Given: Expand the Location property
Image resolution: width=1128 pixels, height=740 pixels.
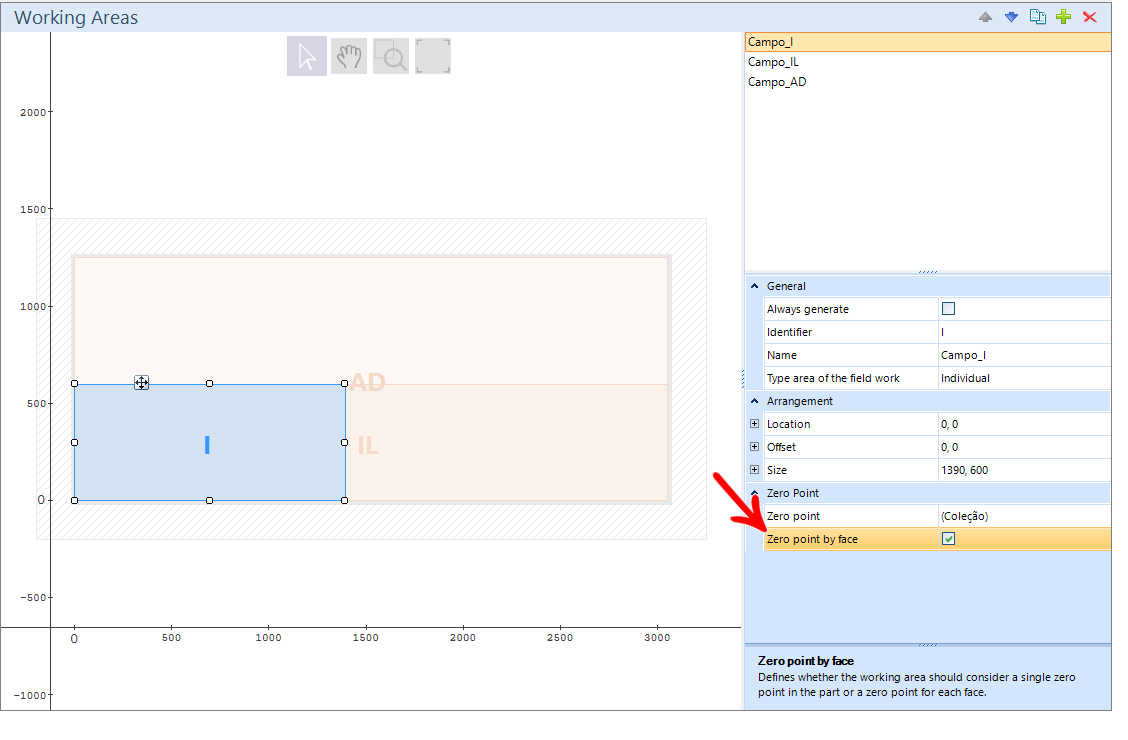Looking at the screenshot, I should (755, 424).
